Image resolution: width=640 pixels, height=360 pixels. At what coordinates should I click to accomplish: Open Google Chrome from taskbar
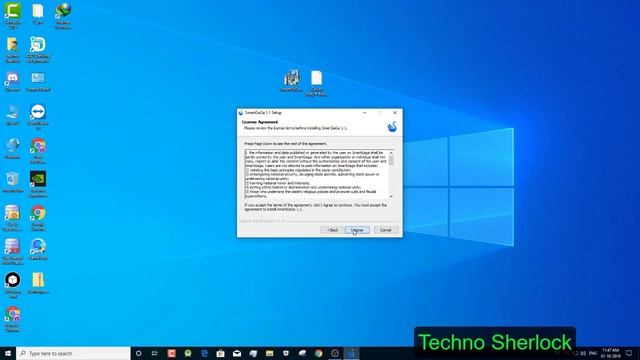pos(318,353)
